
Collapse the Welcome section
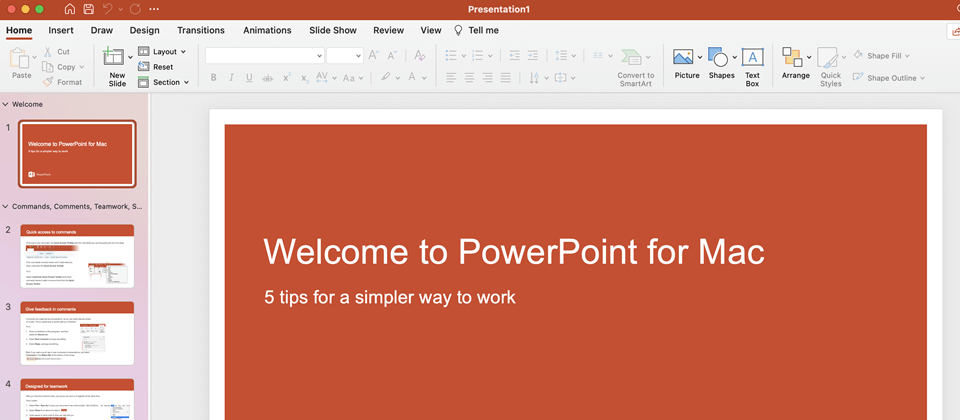(6, 105)
